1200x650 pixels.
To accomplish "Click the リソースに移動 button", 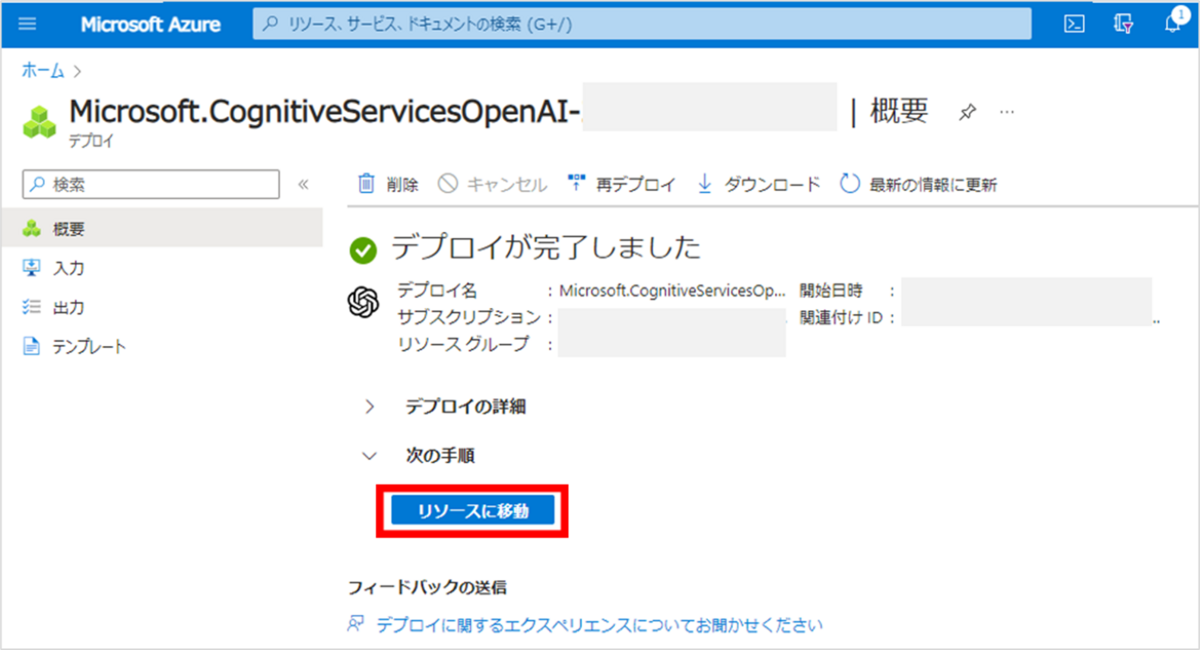I will (472, 511).
